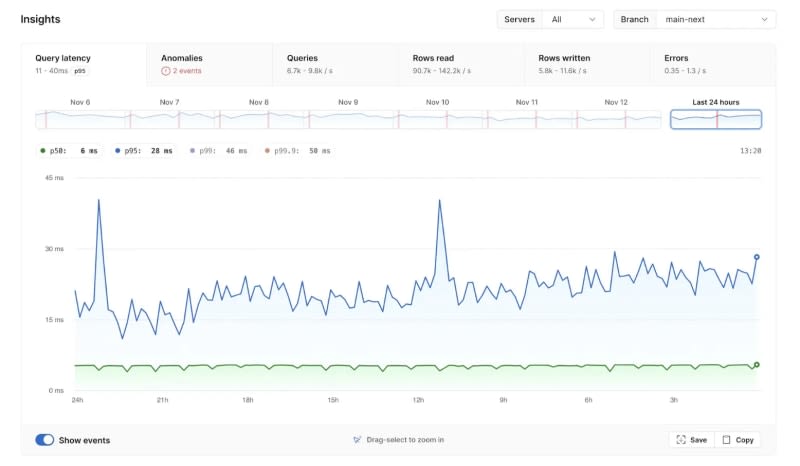The width and height of the screenshot is (800, 466).
Task: Click the Branch dropdown chevron arrow
Action: (765, 19)
